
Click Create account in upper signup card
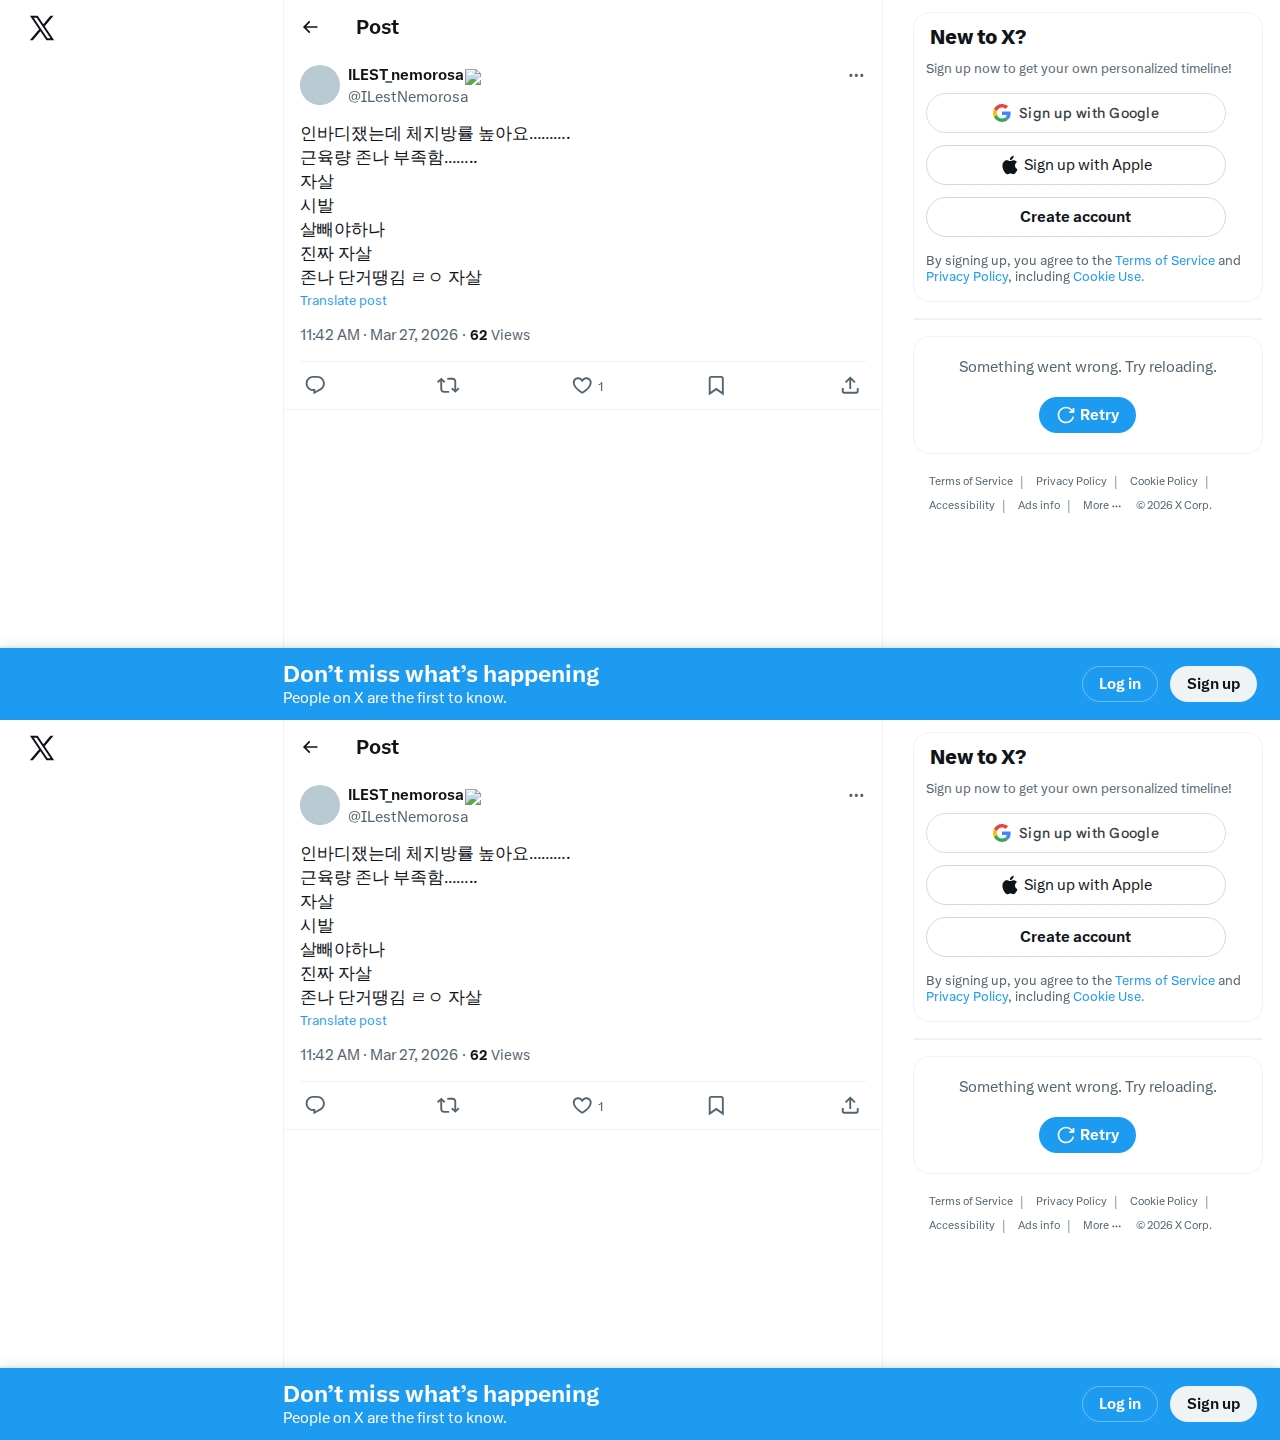pyautogui.click(x=1076, y=217)
